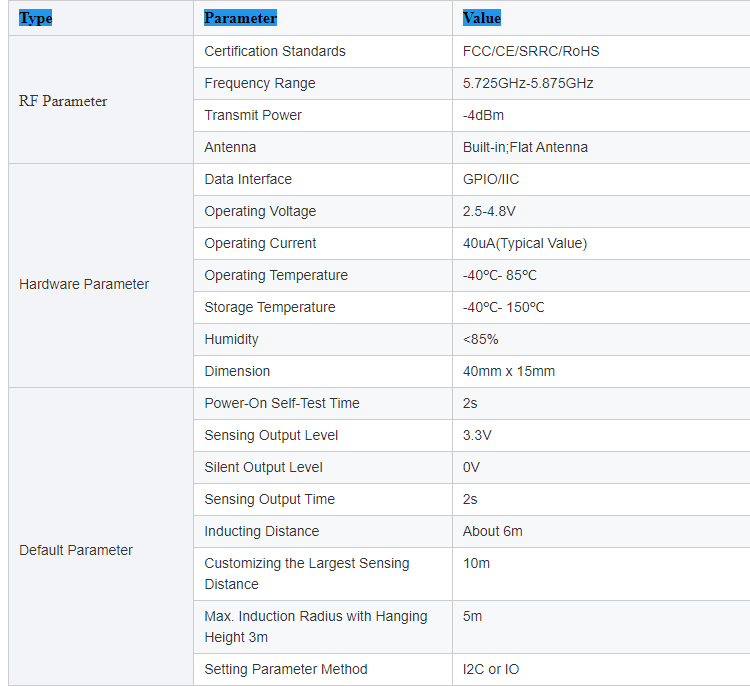Click the 'GPIO/IIC' value
This screenshot has height=686, width=750.
click(491, 179)
